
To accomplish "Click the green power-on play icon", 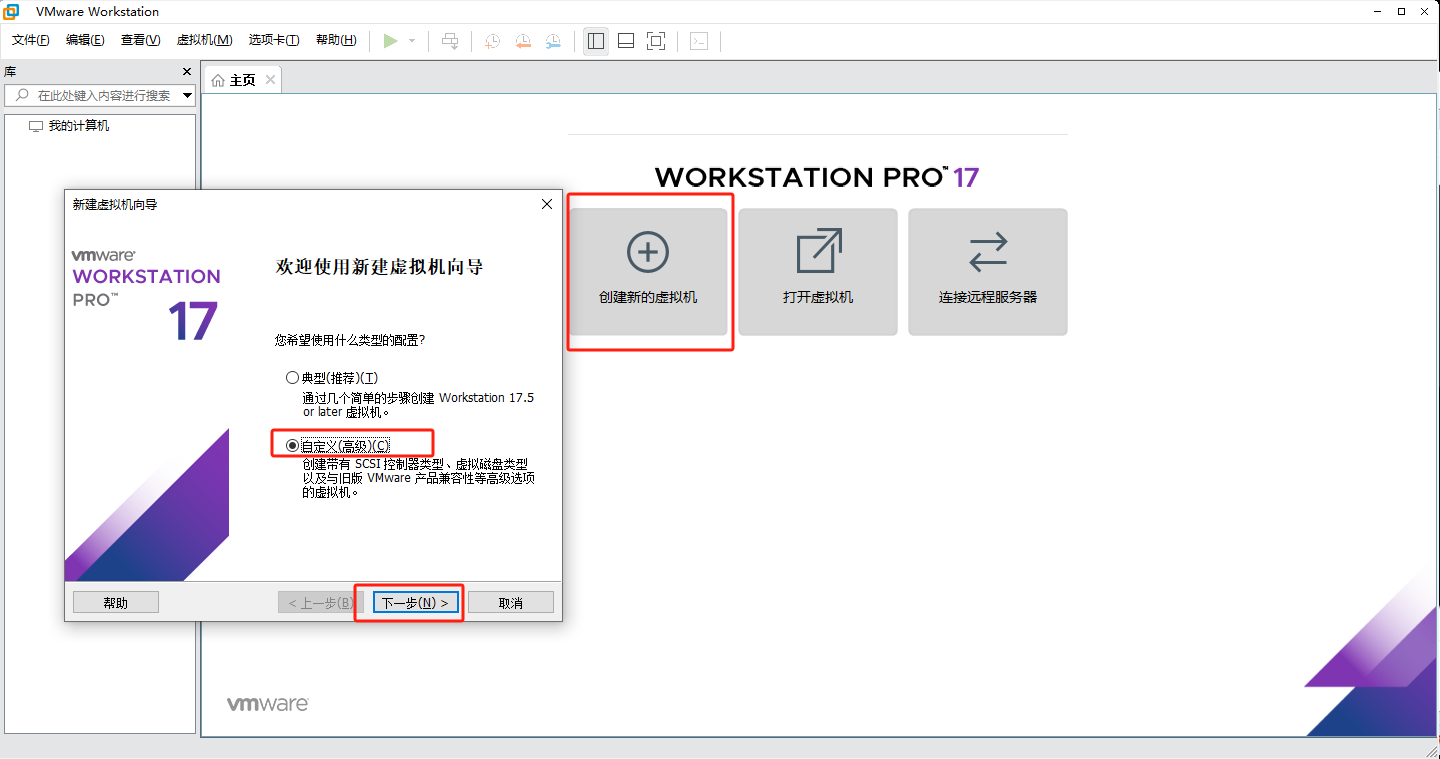I will (390, 41).
